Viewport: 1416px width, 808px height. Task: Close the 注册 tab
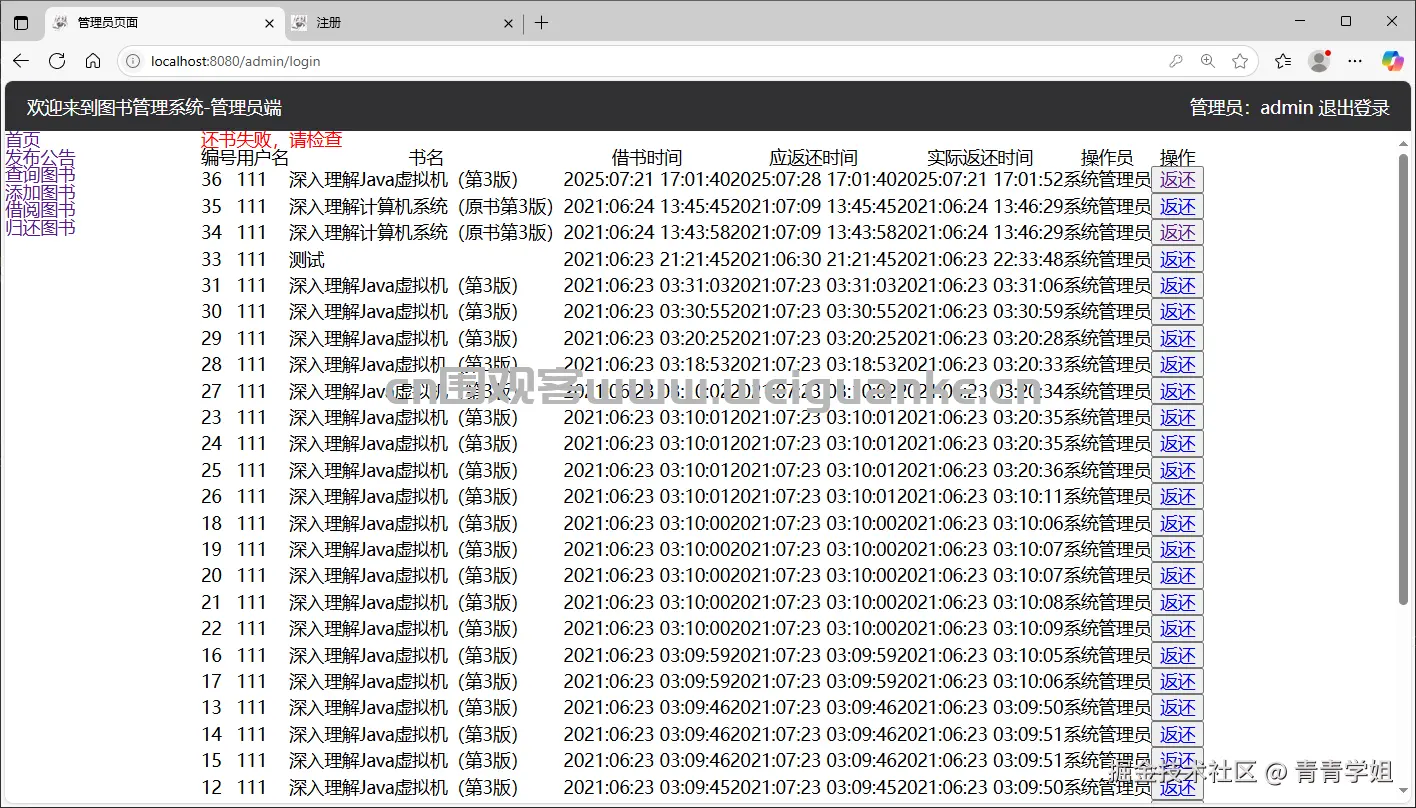(508, 22)
